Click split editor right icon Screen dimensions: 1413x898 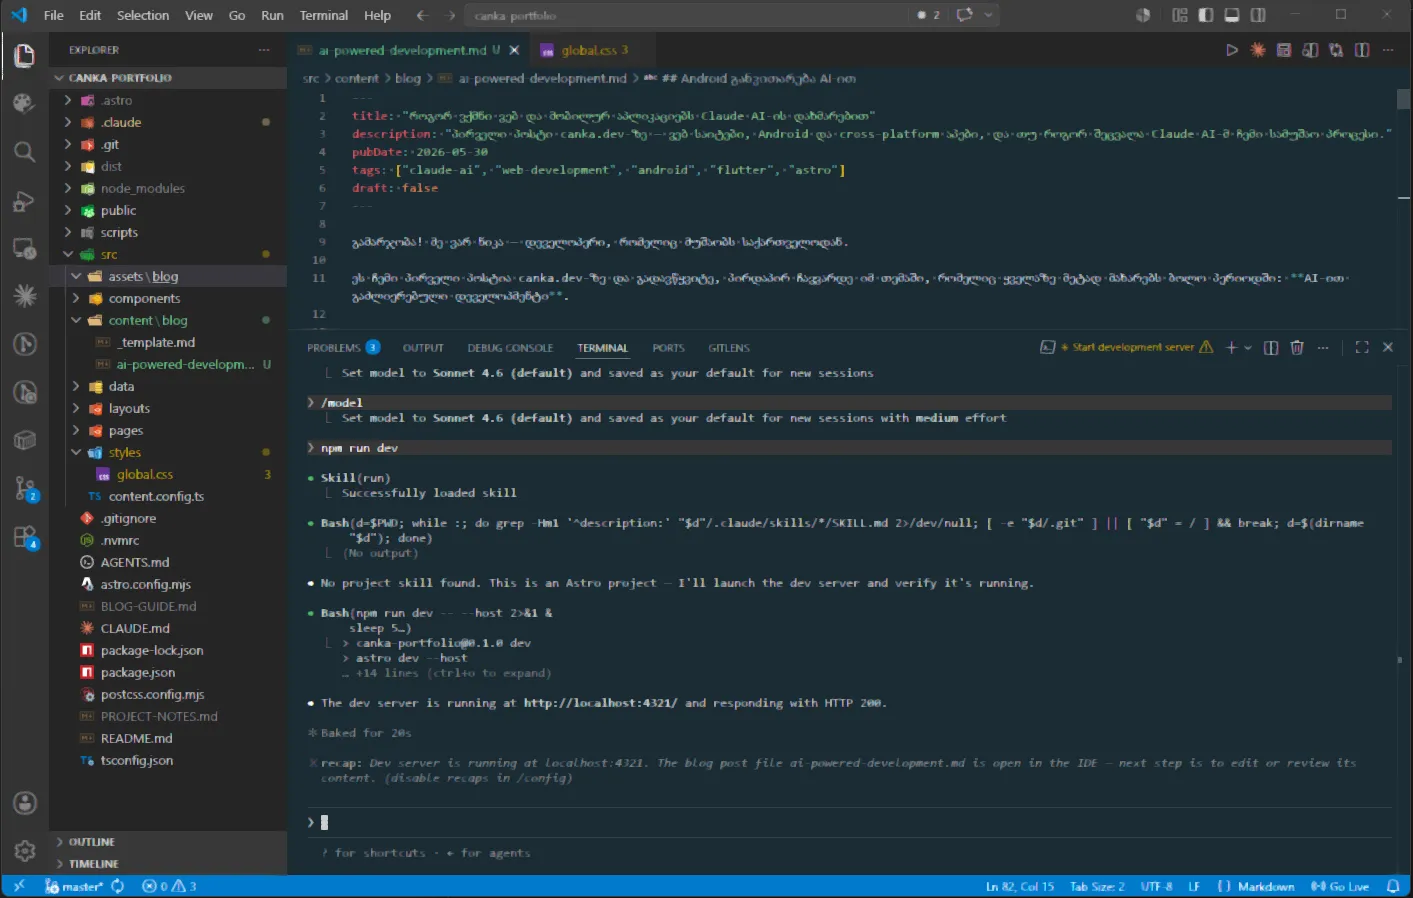(x=1362, y=50)
